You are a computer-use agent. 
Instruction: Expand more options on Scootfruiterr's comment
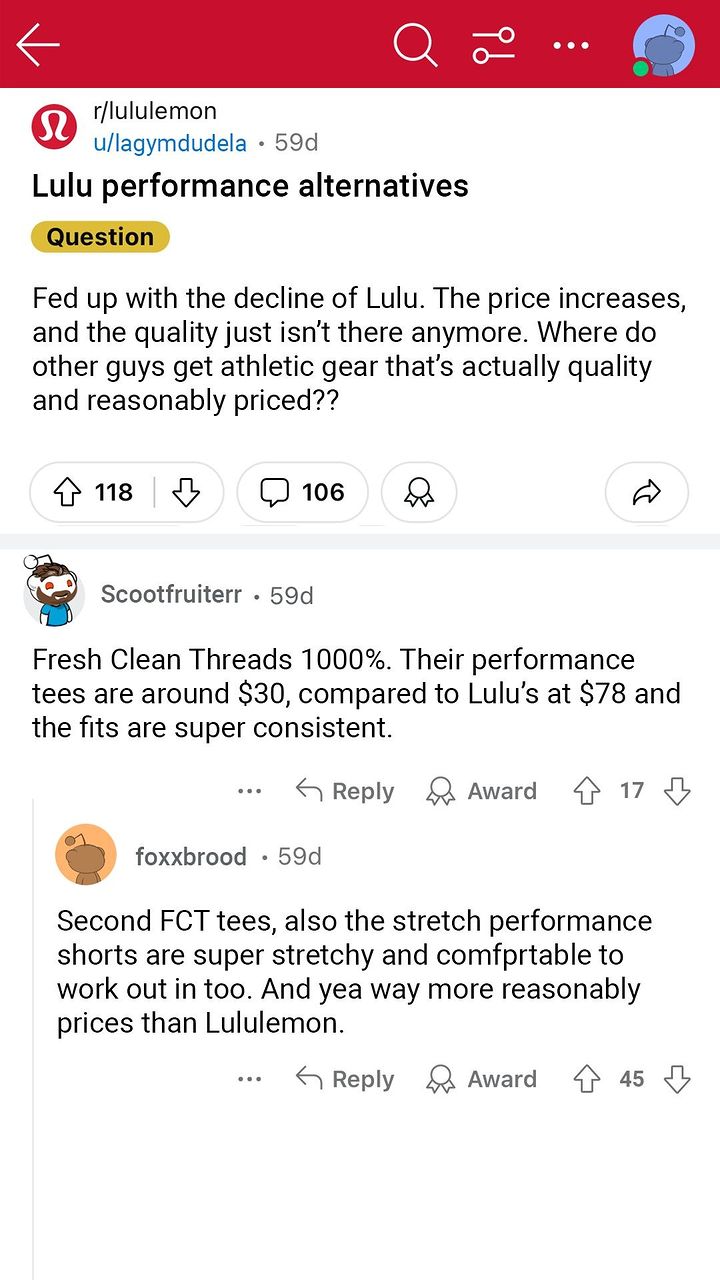tap(250, 791)
